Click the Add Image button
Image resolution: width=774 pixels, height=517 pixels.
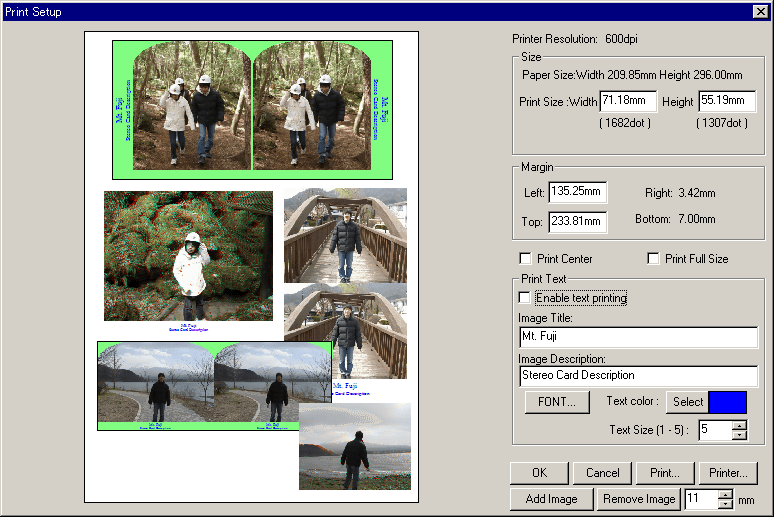tap(551, 499)
